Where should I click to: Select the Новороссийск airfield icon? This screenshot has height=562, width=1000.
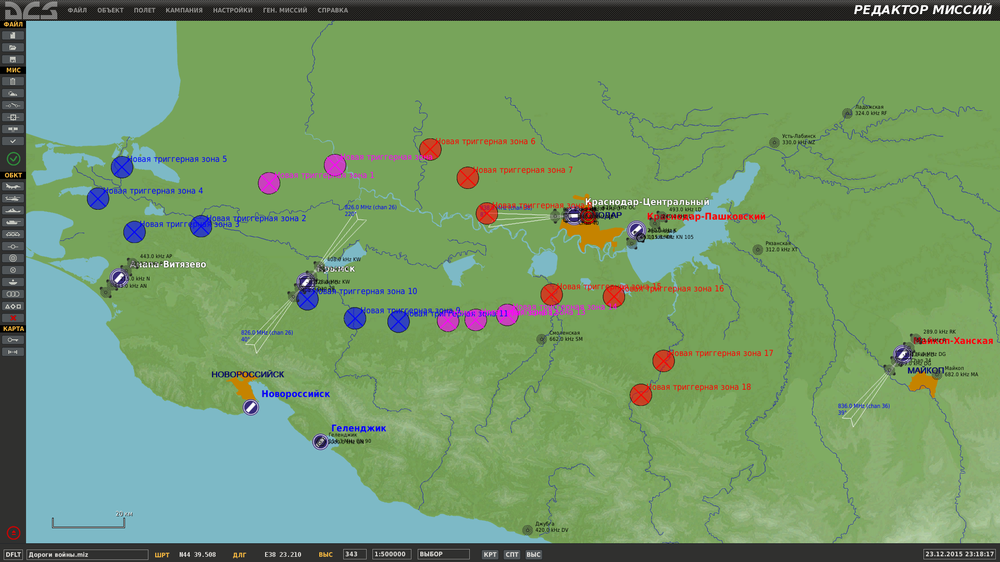point(251,407)
